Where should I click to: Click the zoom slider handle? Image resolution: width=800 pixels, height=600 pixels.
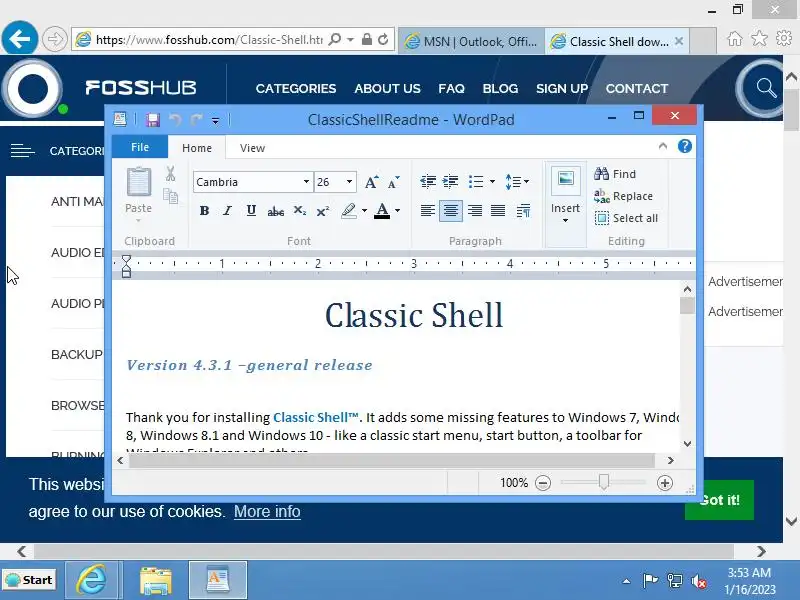604,482
